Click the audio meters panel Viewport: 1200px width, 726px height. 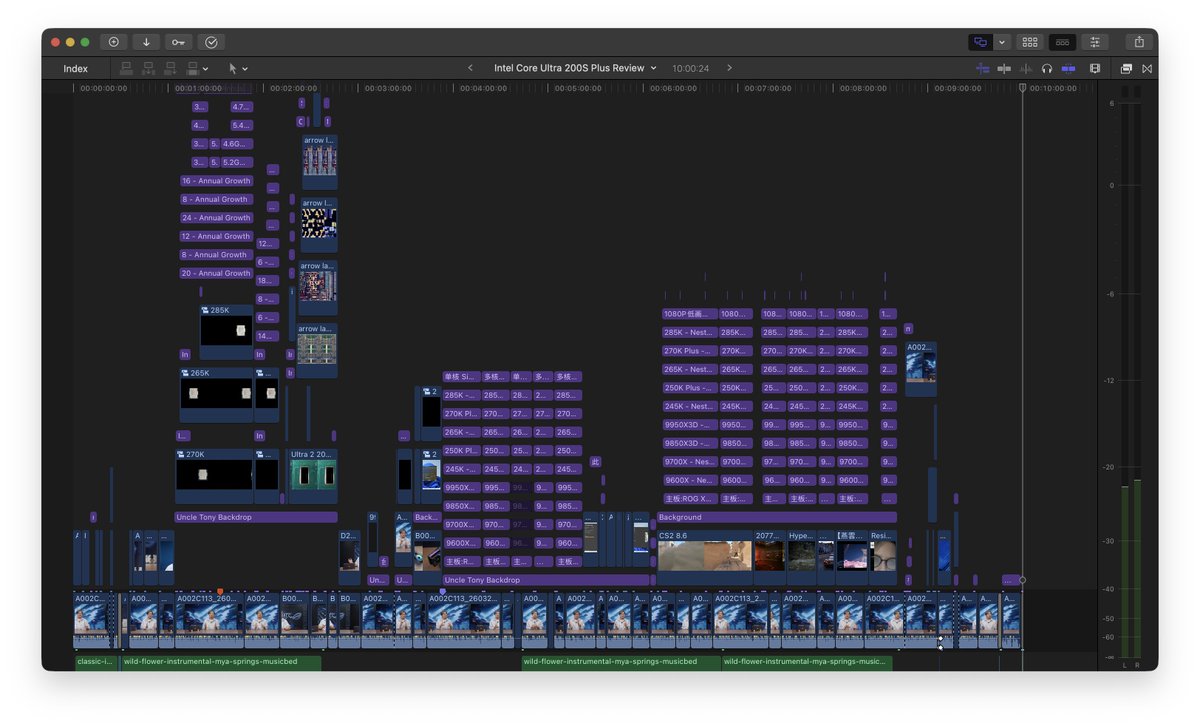(1130, 375)
